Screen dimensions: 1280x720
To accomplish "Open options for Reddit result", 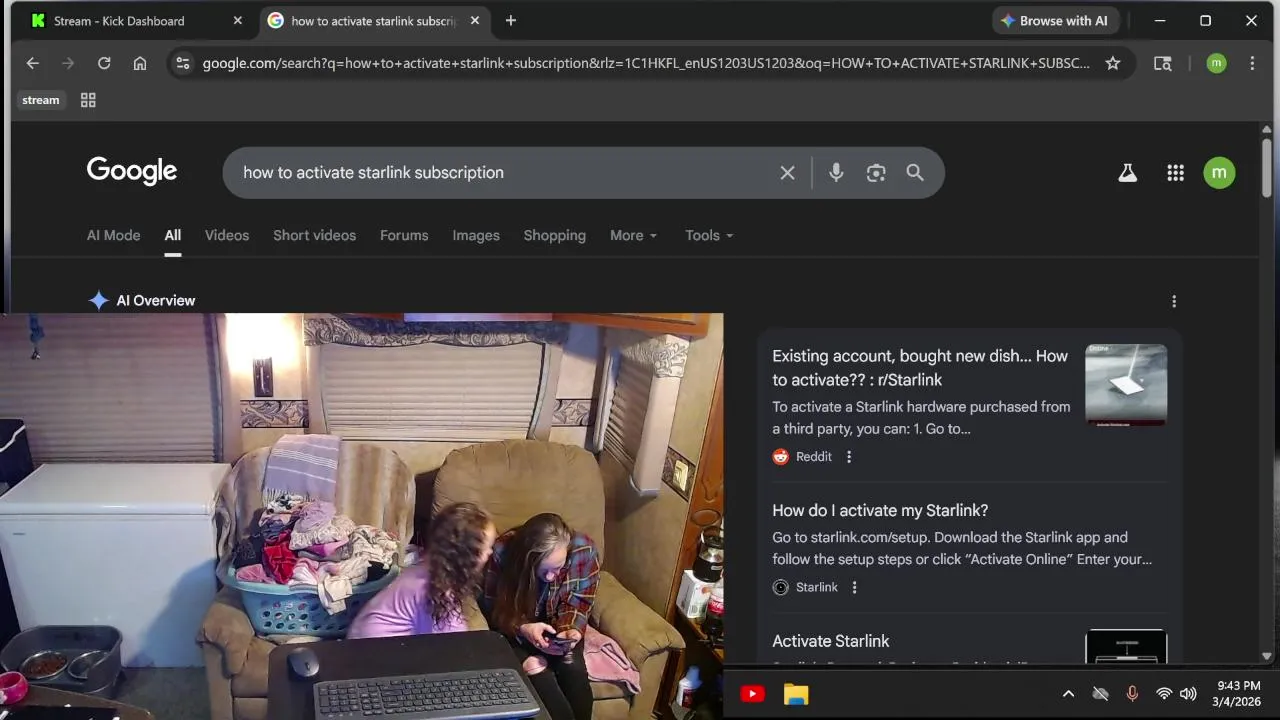I will [x=849, y=457].
